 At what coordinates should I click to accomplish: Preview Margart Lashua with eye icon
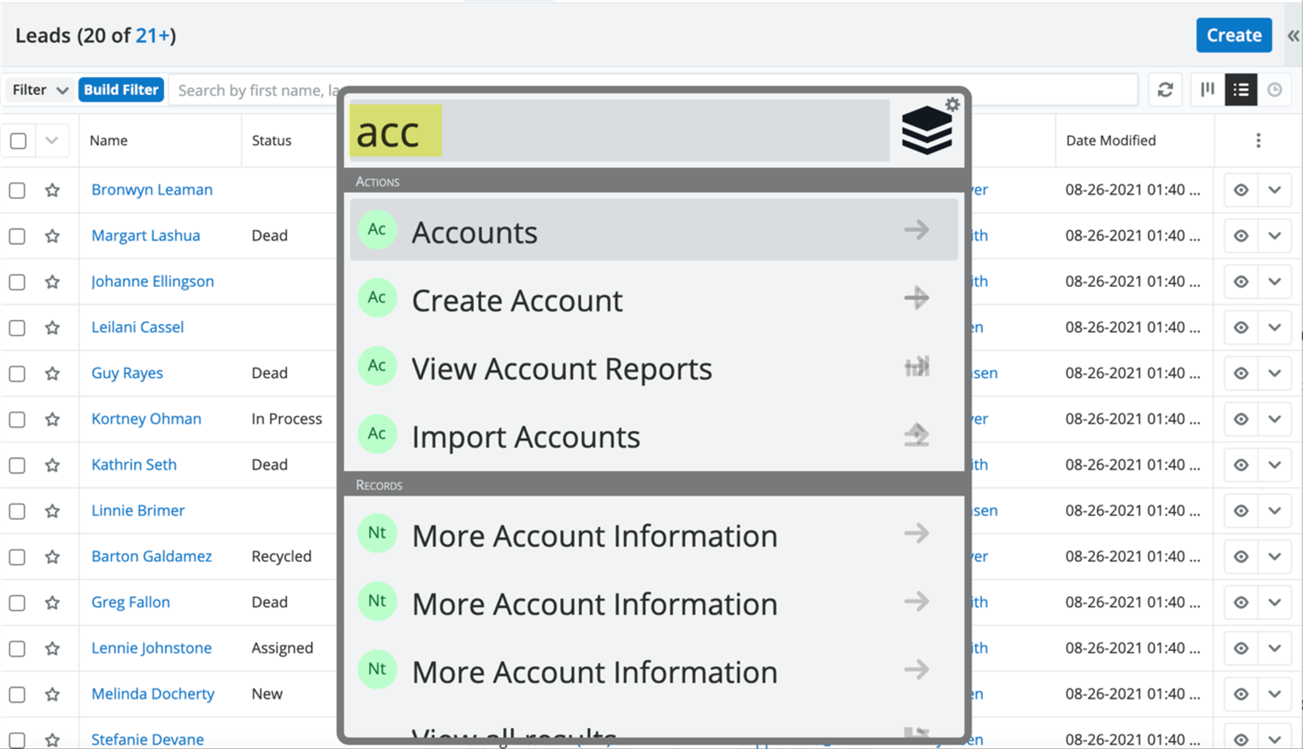click(1241, 236)
